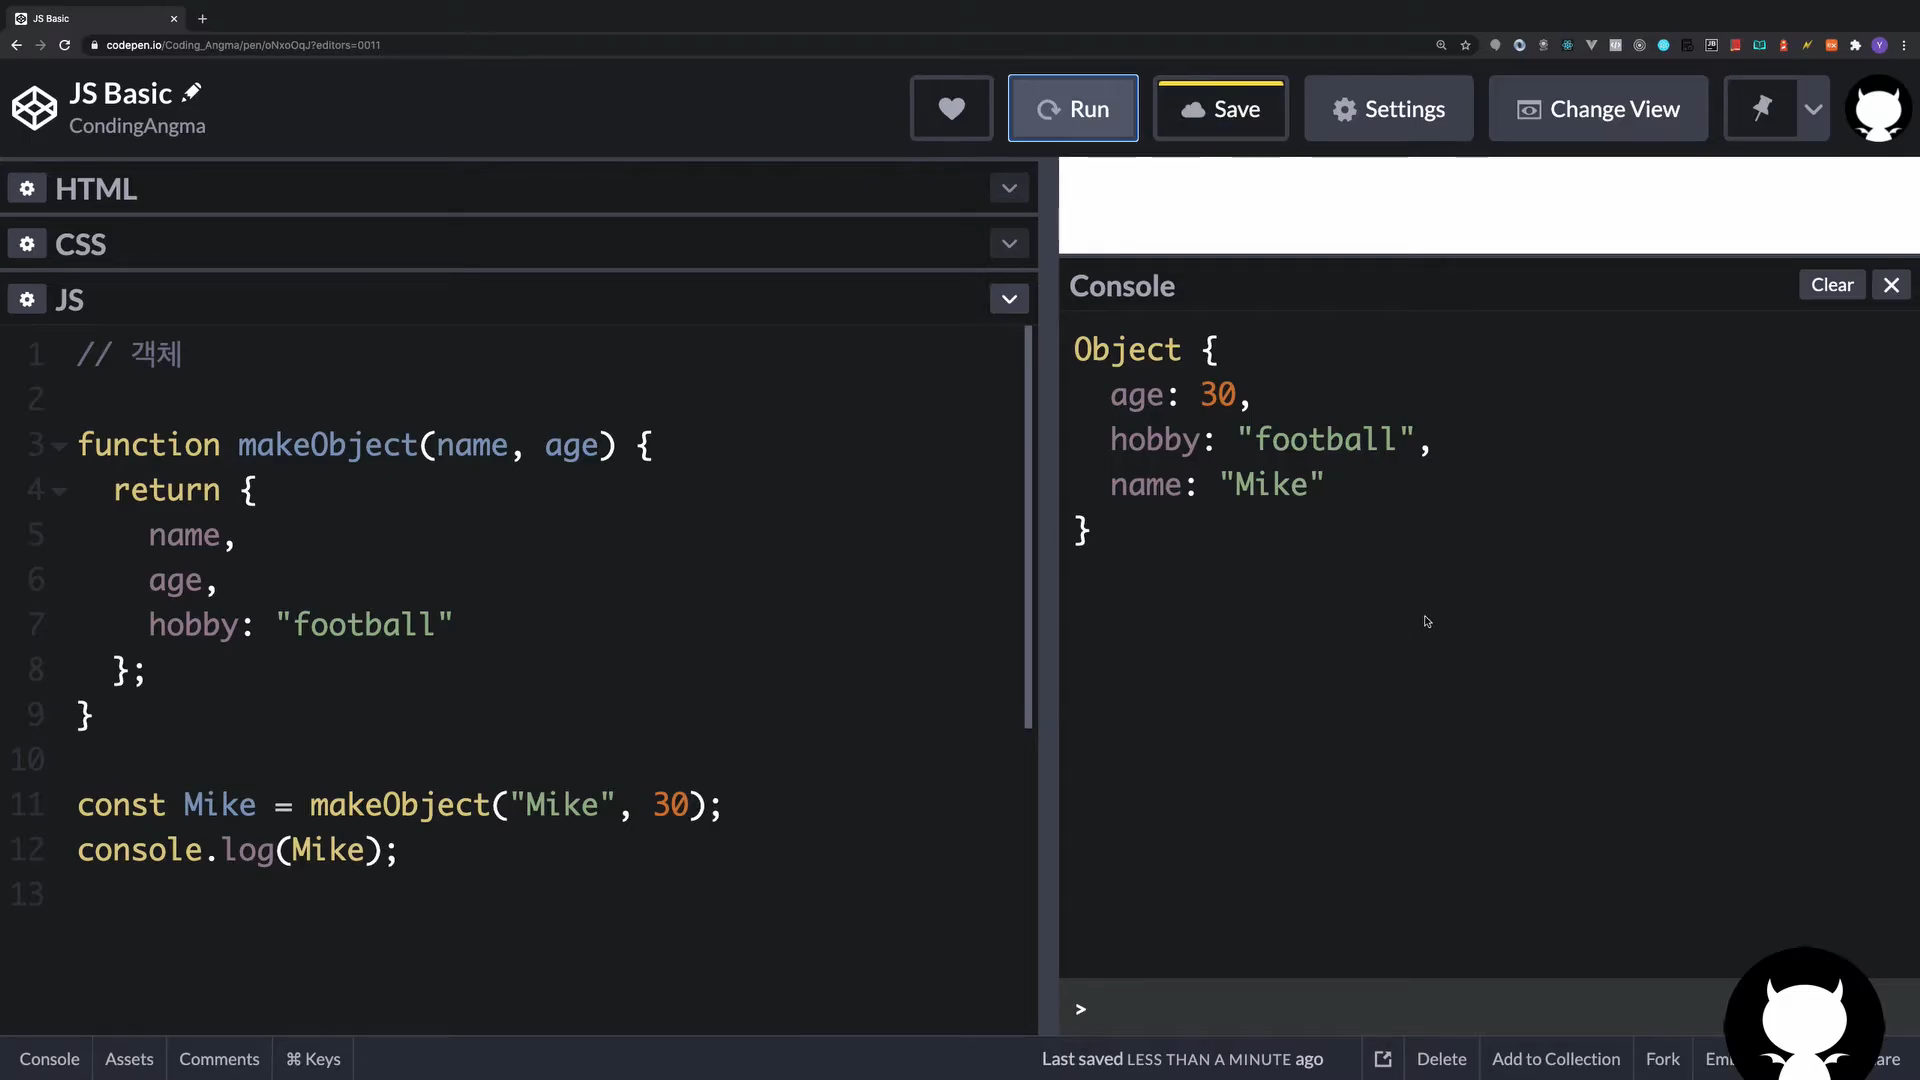1920x1080 pixels.
Task: Click CondingAngma author link
Action: (137, 126)
